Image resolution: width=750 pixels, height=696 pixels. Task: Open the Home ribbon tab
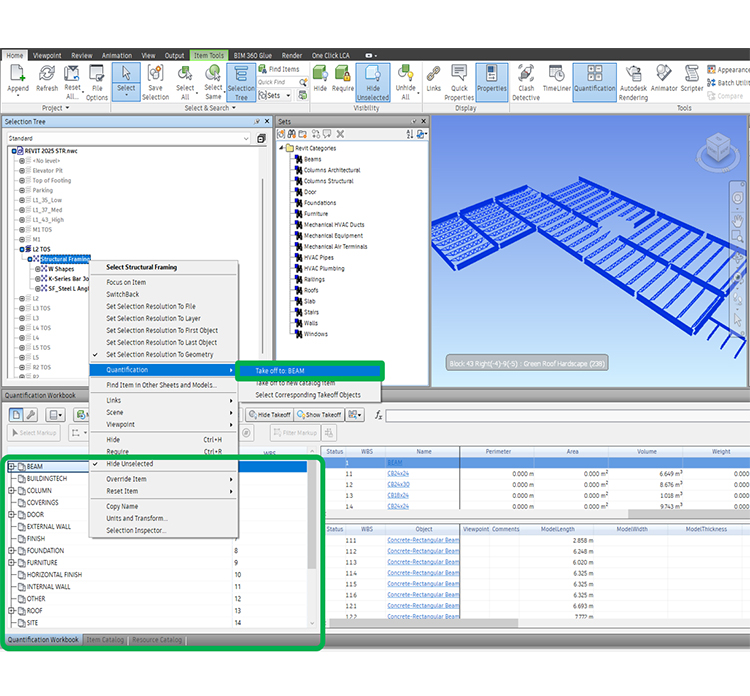pos(15,55)
